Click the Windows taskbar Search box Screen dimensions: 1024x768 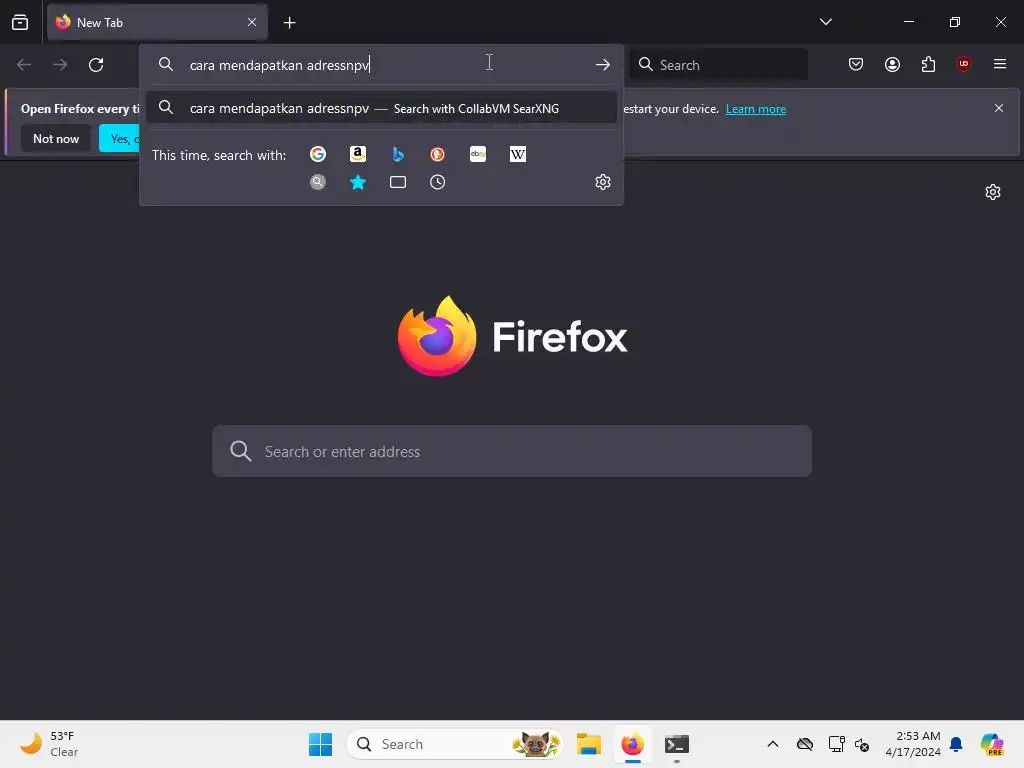(455, 744)
